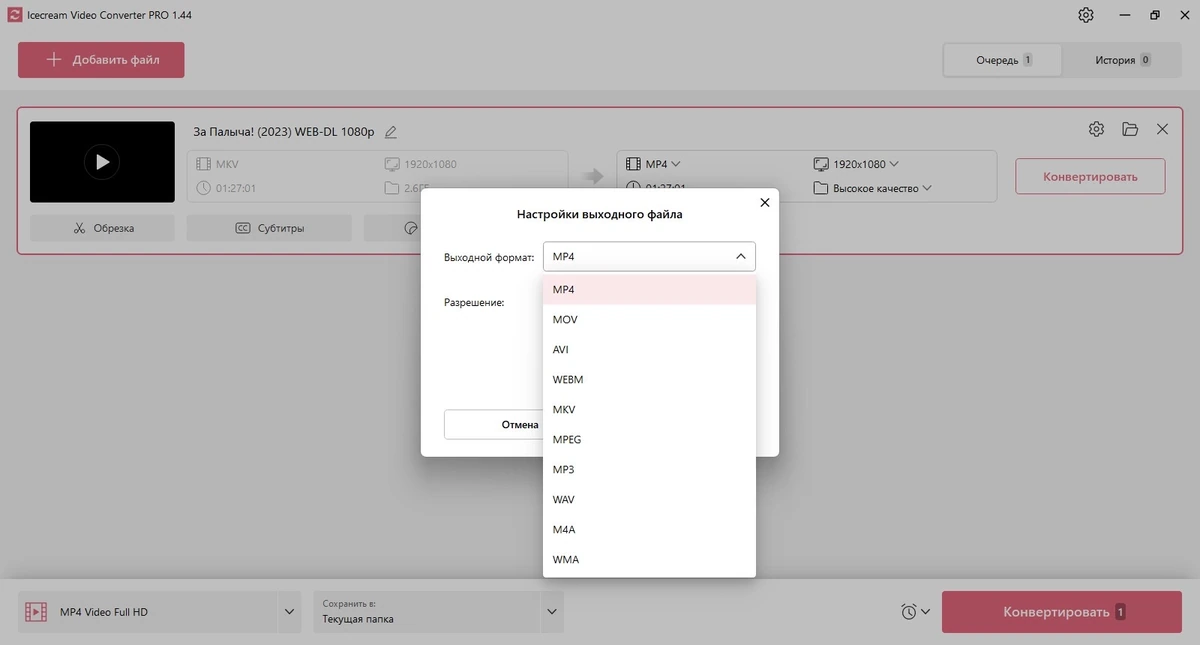The width and height of the screenshot is (1200, 645).
Task: Play the video preview thumbnail
Action: coord(102,162)
